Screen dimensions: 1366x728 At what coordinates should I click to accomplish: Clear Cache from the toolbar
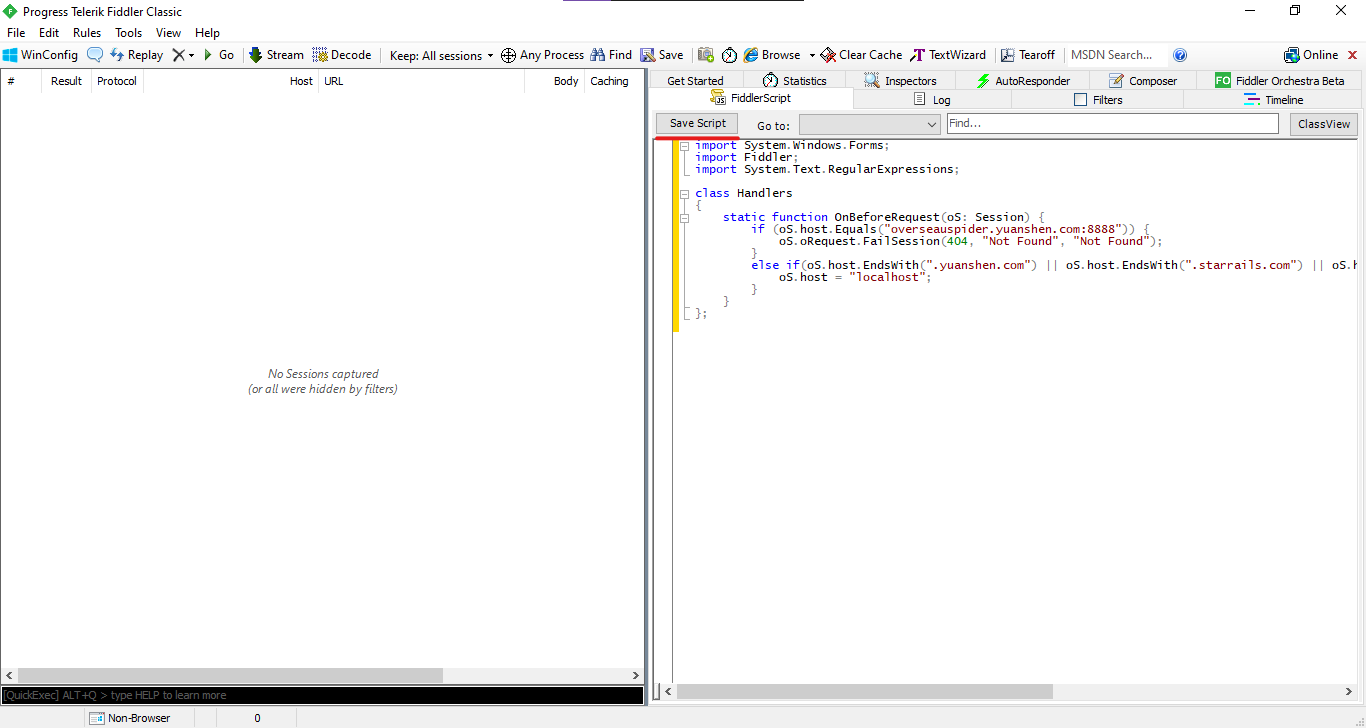[x=861, y=55]
